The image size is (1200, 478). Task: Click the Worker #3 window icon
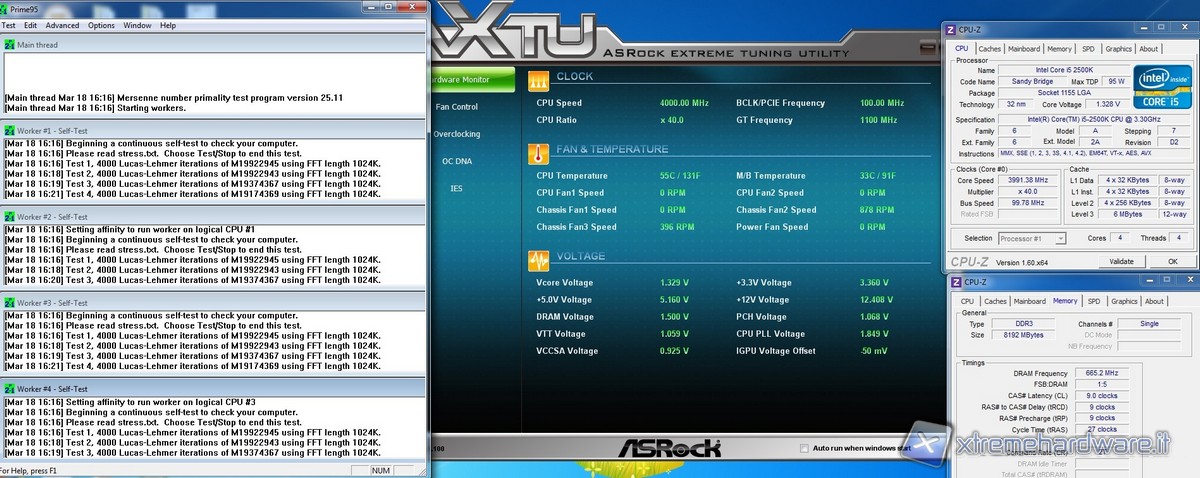click(10, 303)
